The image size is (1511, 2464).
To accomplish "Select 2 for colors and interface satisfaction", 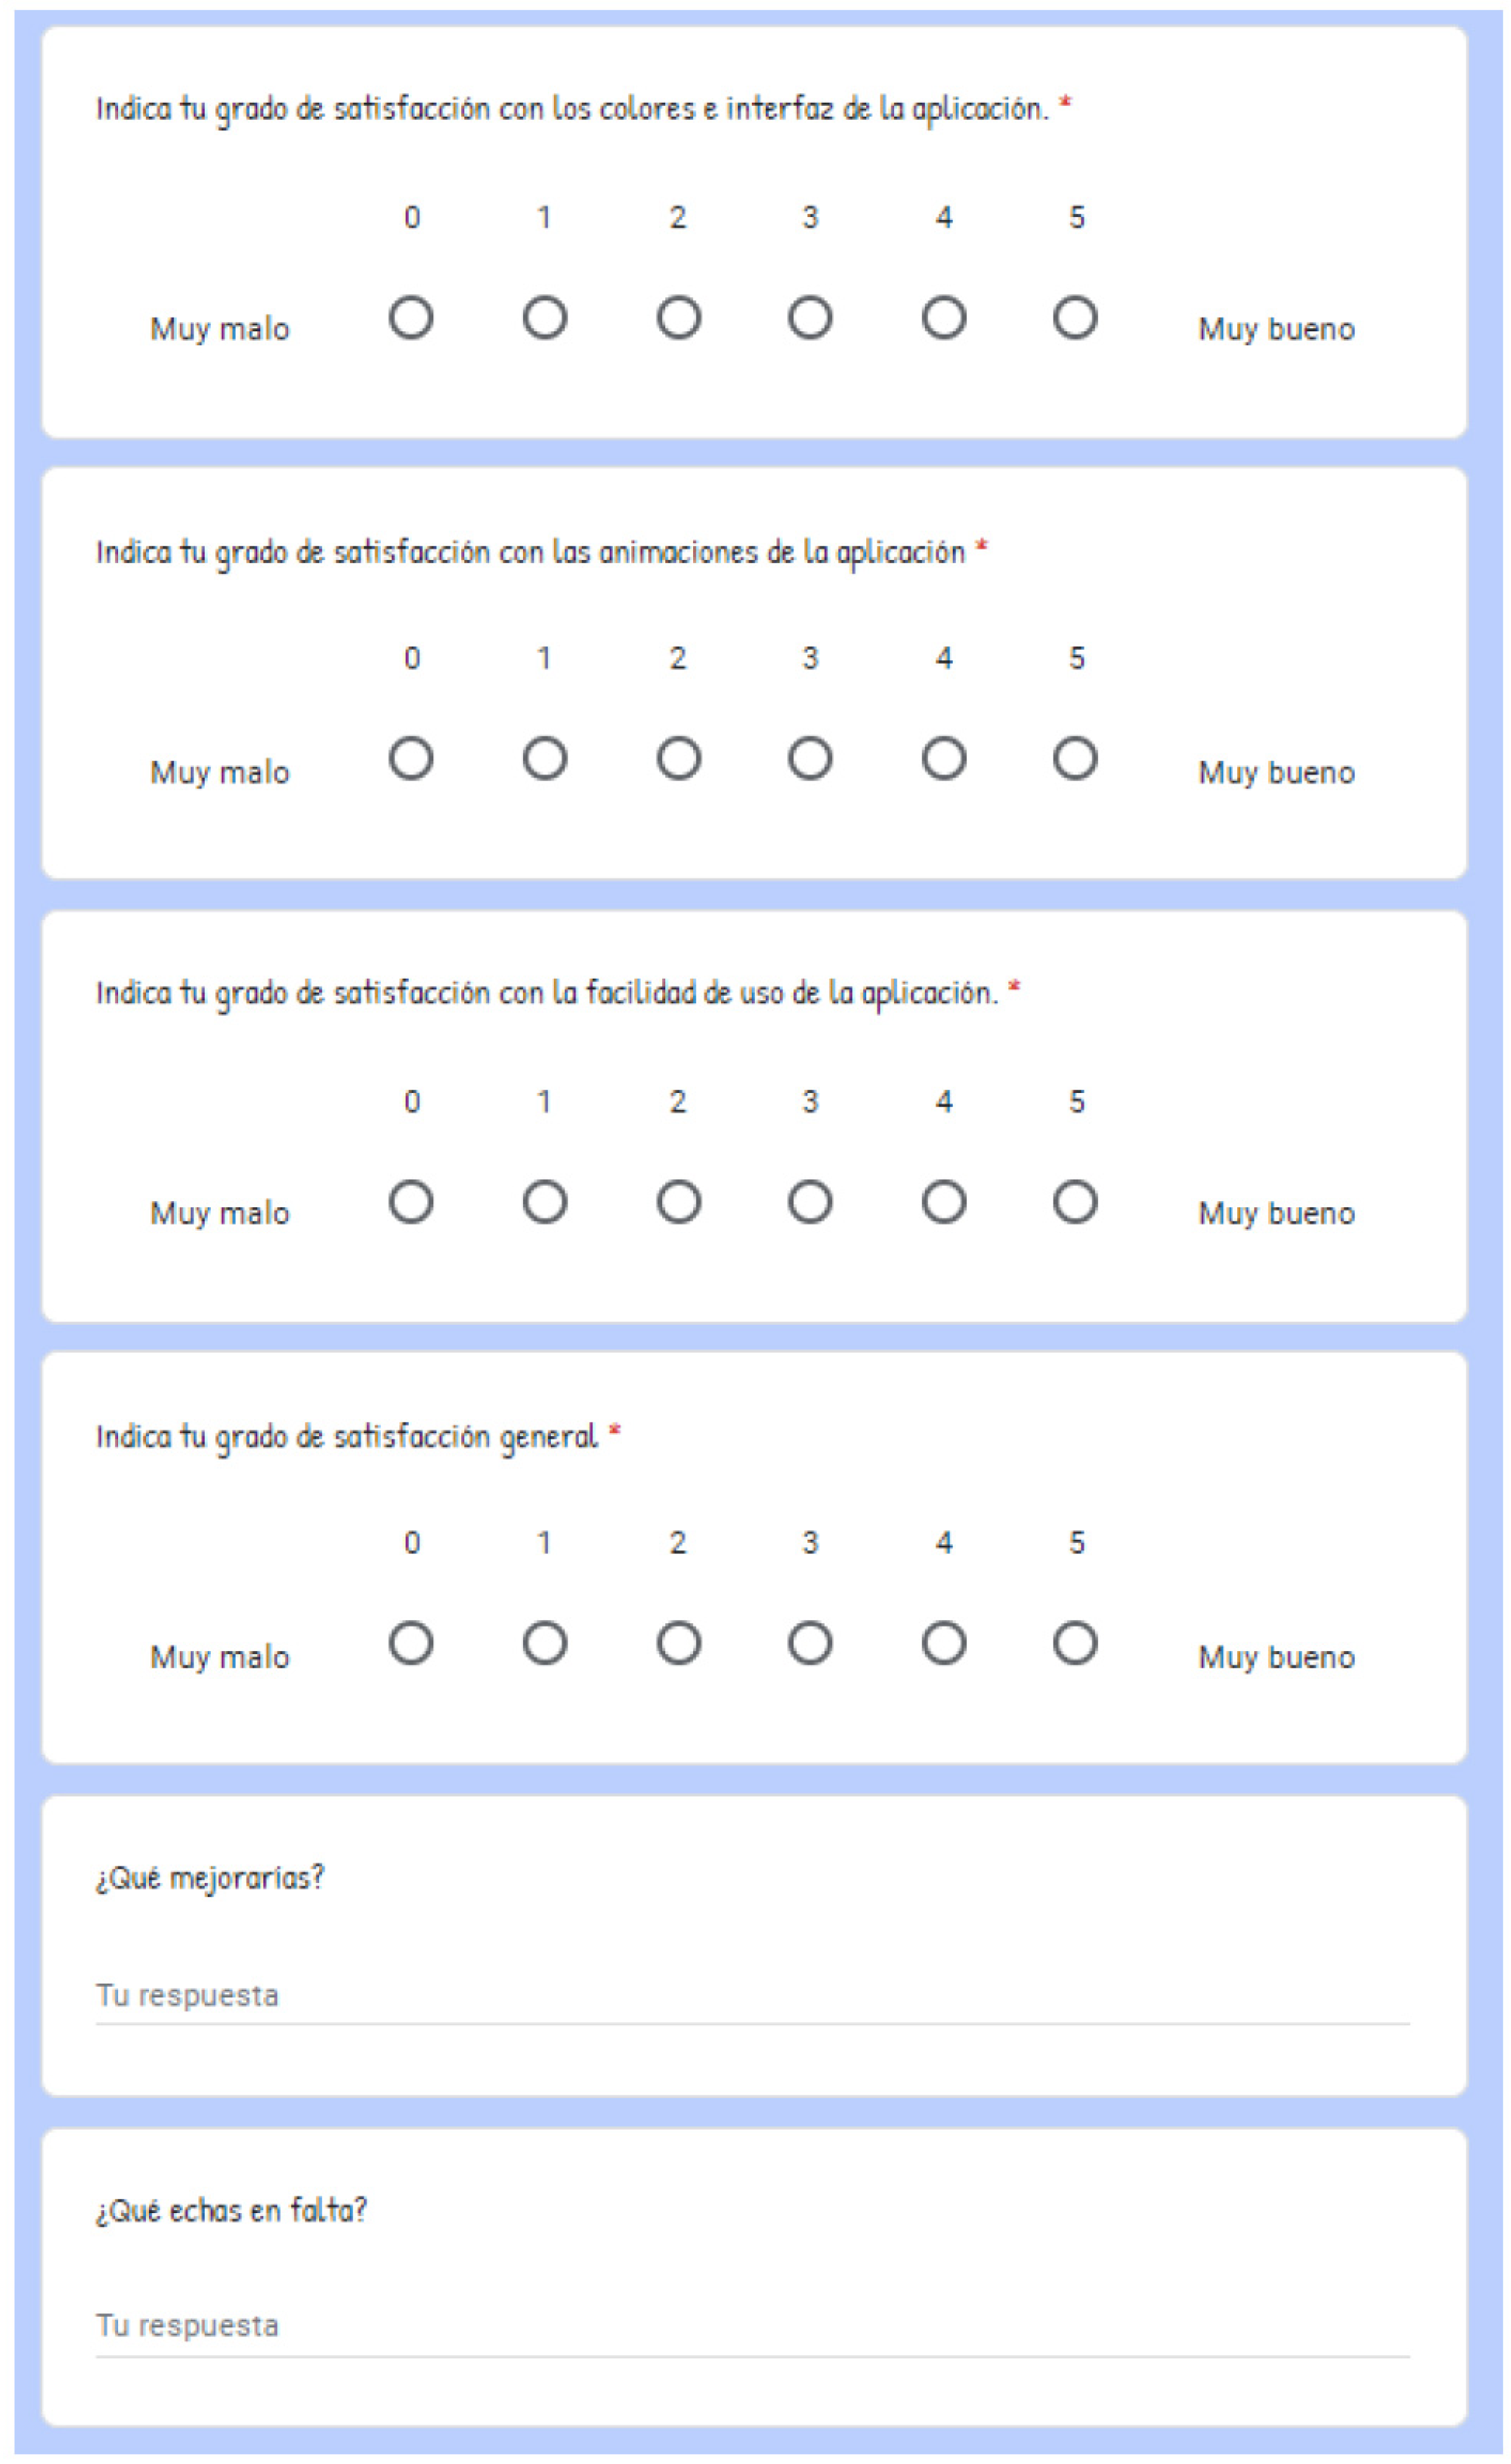I will (679, 318).
